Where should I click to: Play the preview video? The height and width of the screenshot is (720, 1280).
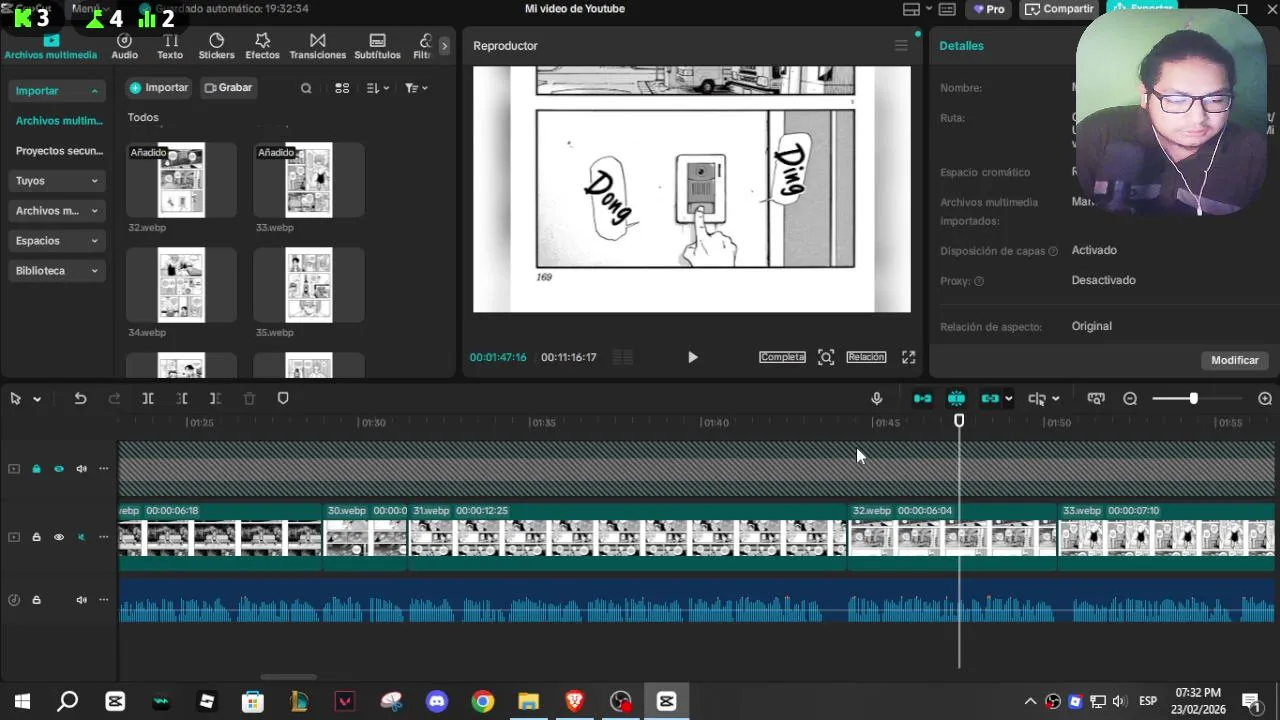(x=692, y=357)
